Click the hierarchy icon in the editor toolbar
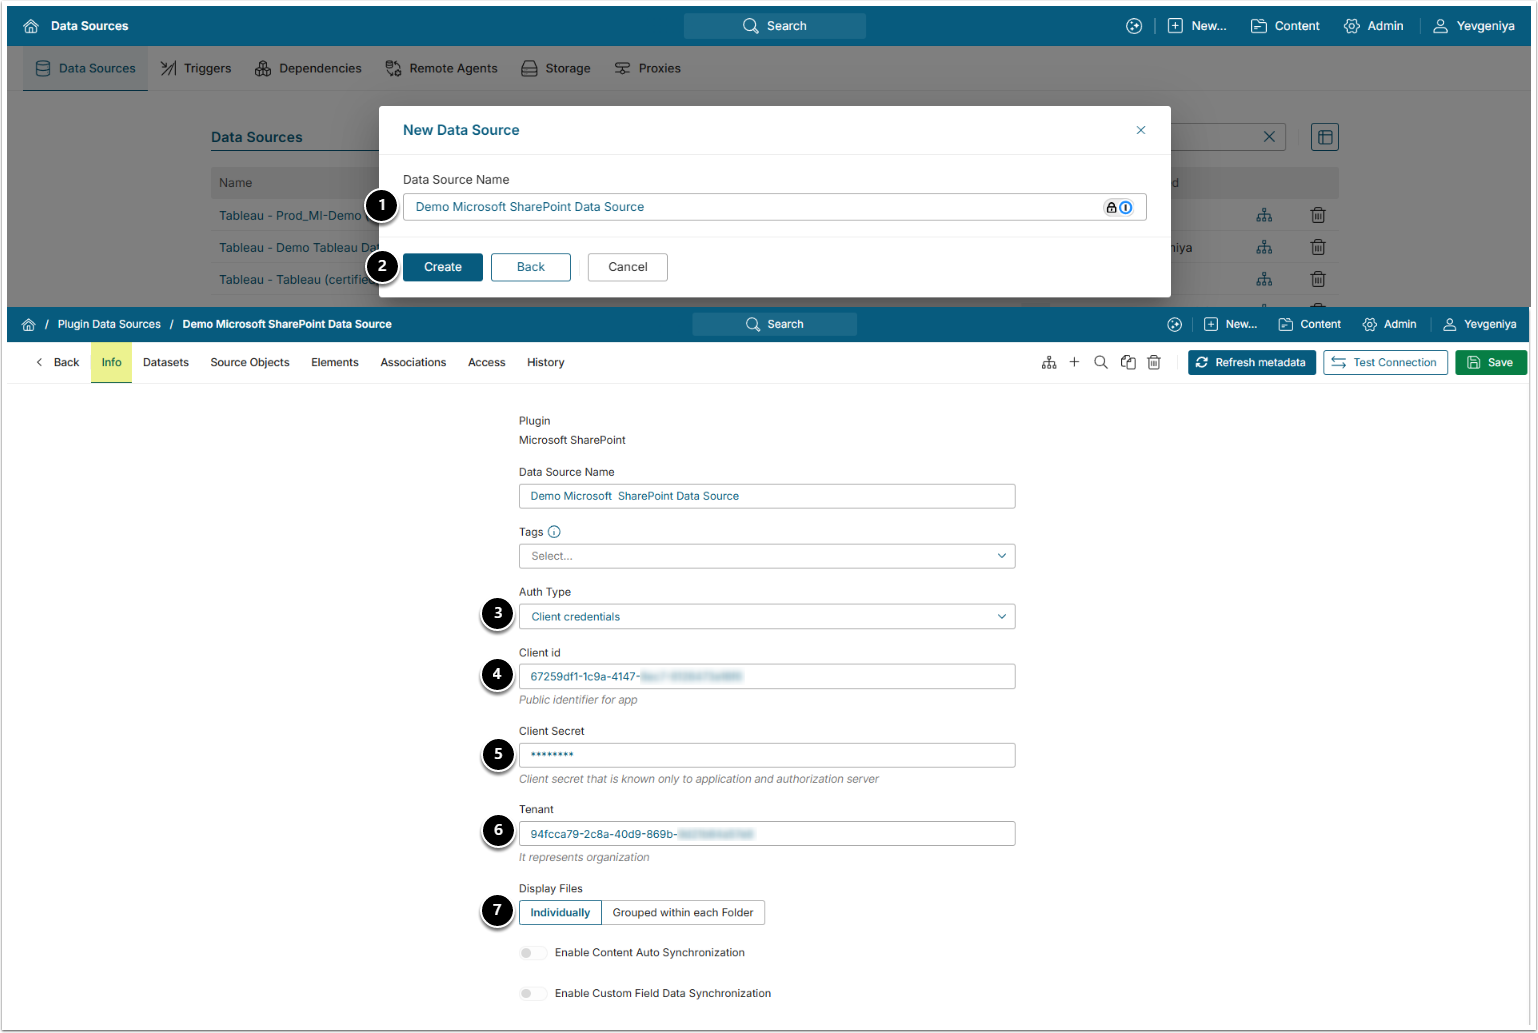 [1049, 362]
